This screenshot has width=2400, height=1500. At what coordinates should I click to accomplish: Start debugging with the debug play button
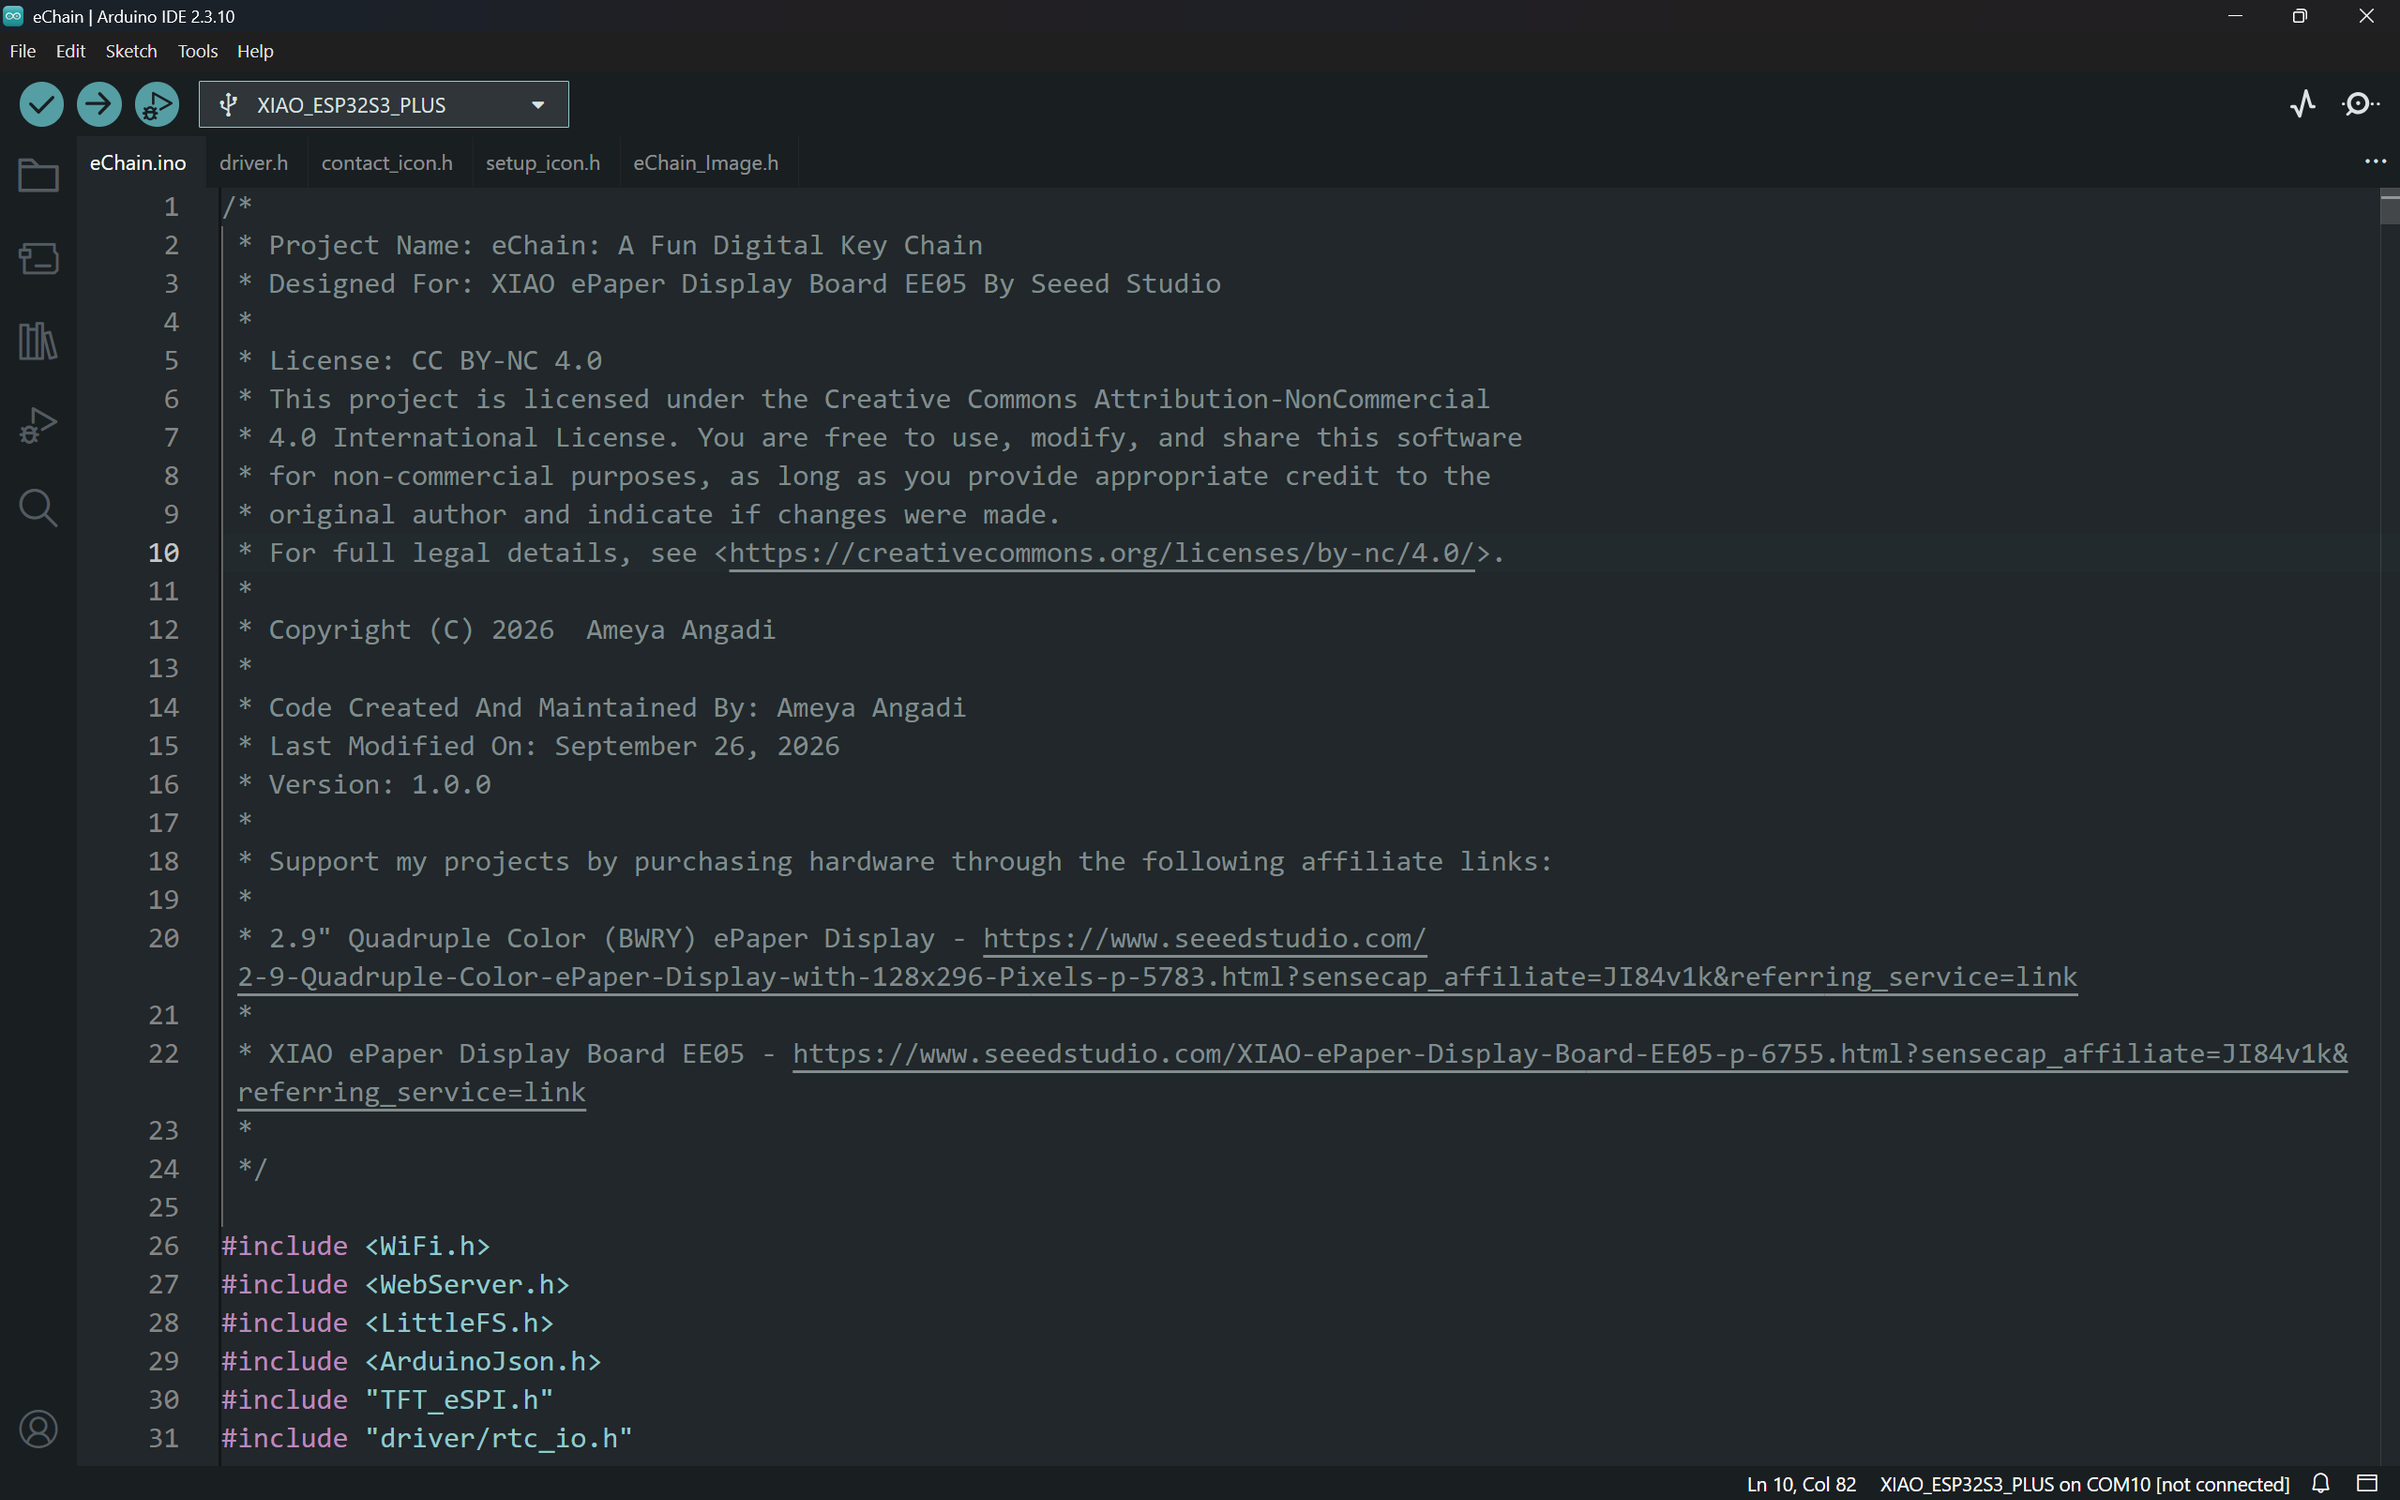click(157, 104)
